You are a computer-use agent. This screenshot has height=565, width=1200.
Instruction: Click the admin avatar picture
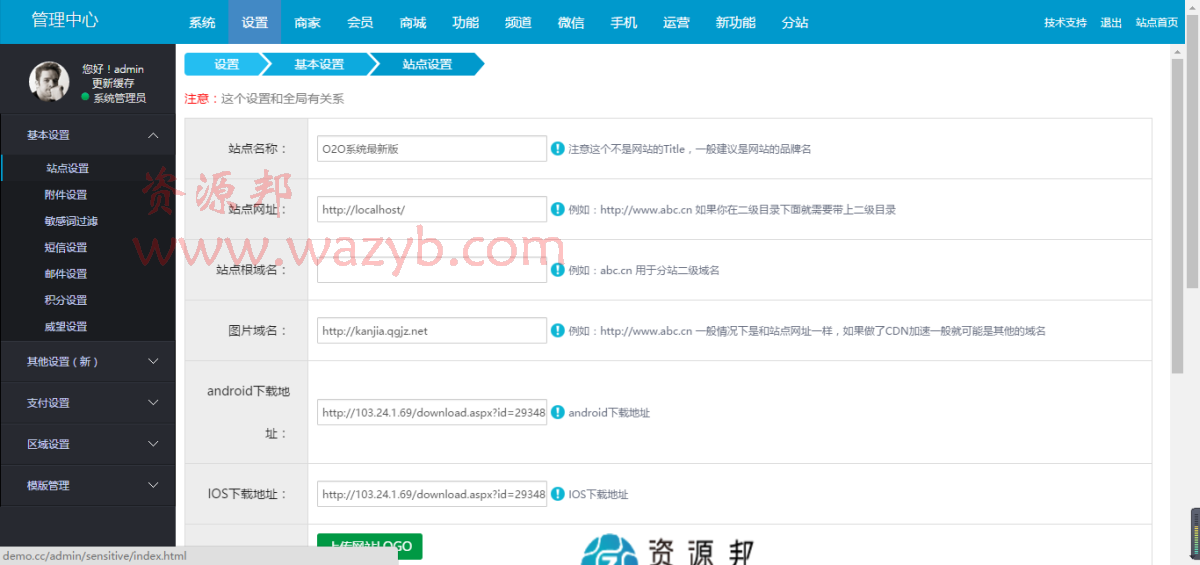(x=49, y=82)
